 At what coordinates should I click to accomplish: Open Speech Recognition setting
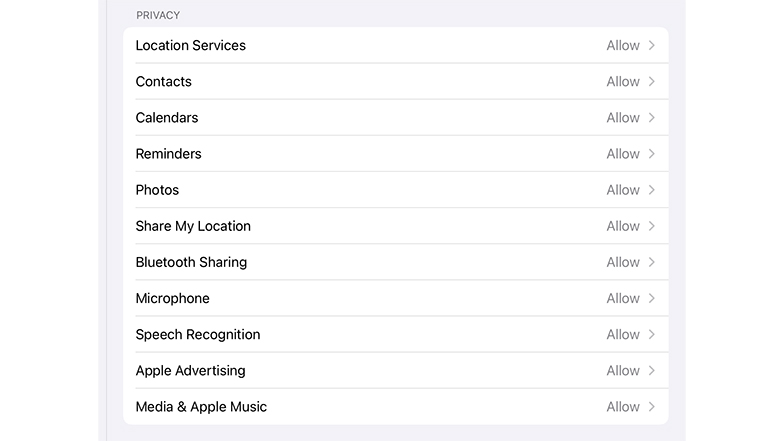point(198,334)
